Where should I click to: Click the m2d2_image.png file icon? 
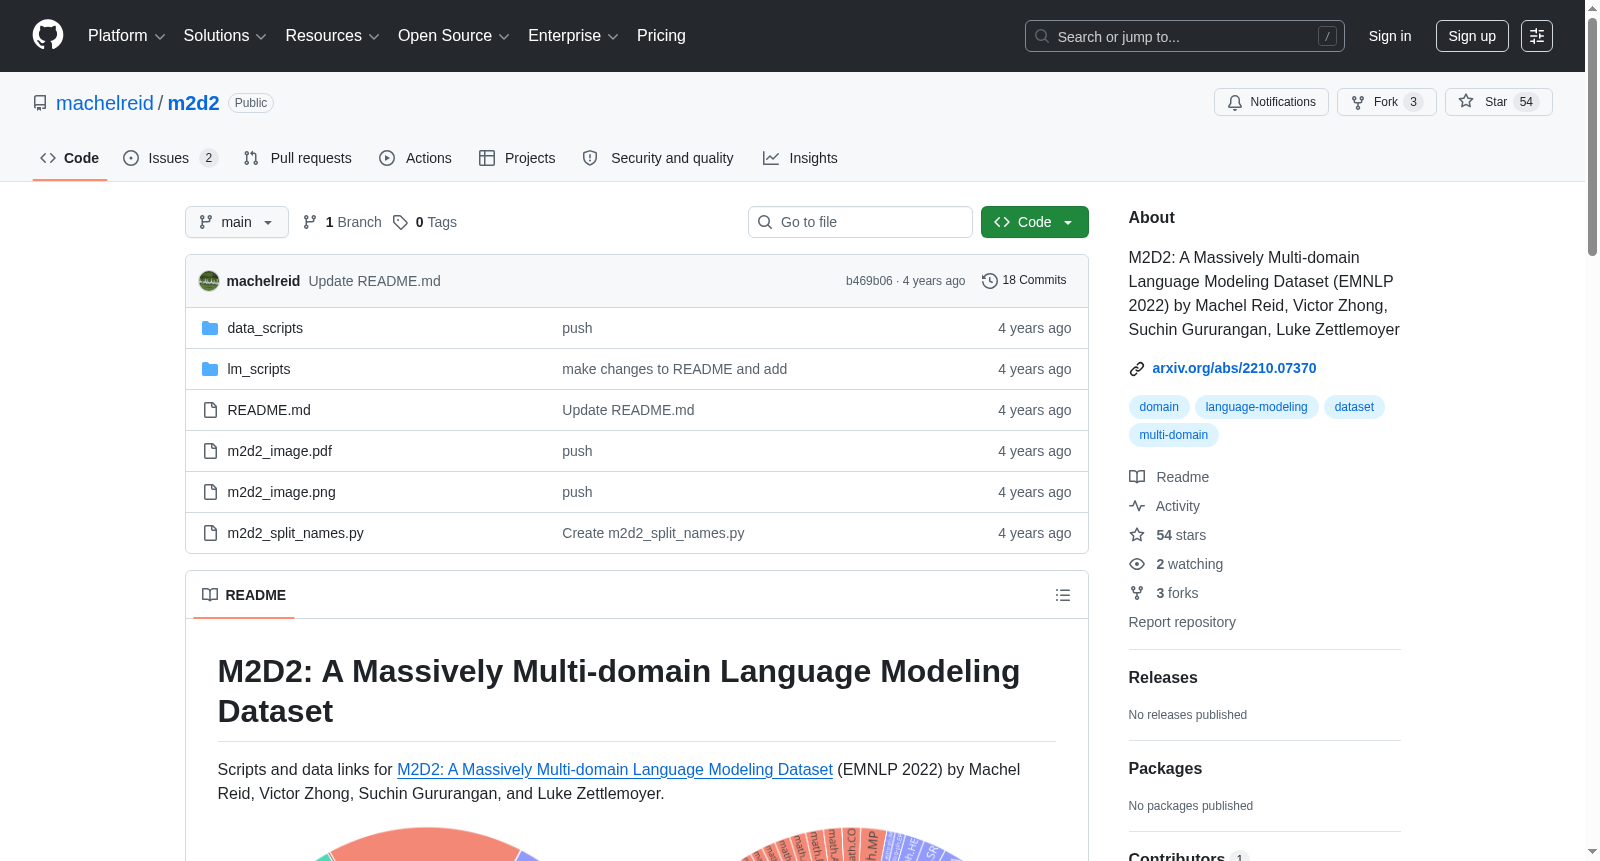(x=210, y=492)
